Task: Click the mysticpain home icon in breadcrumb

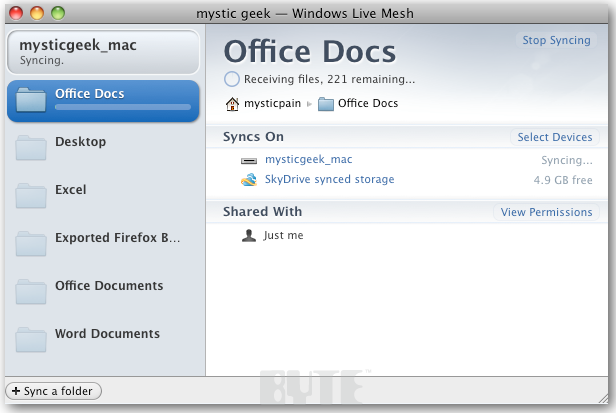Action: (x=232, y=103)
